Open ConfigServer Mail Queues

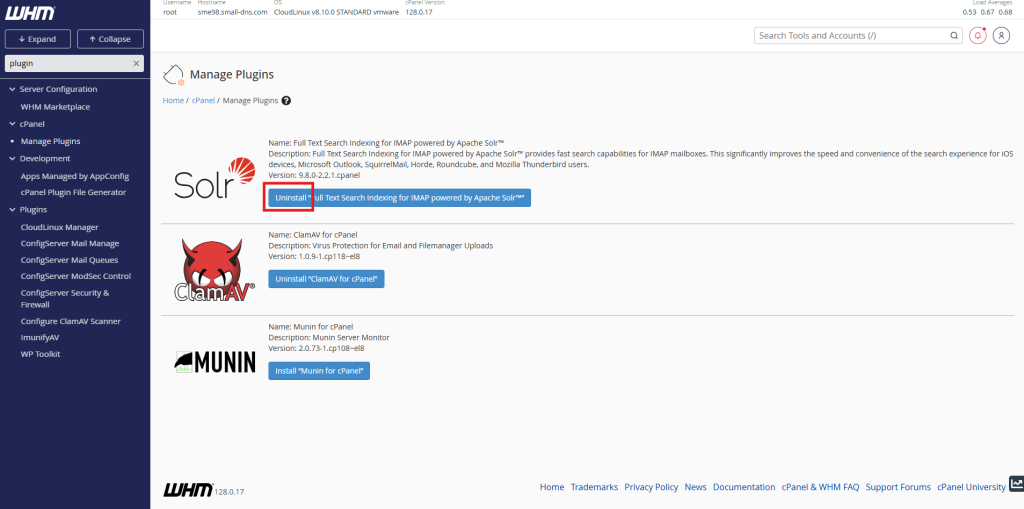pos(69,259)
